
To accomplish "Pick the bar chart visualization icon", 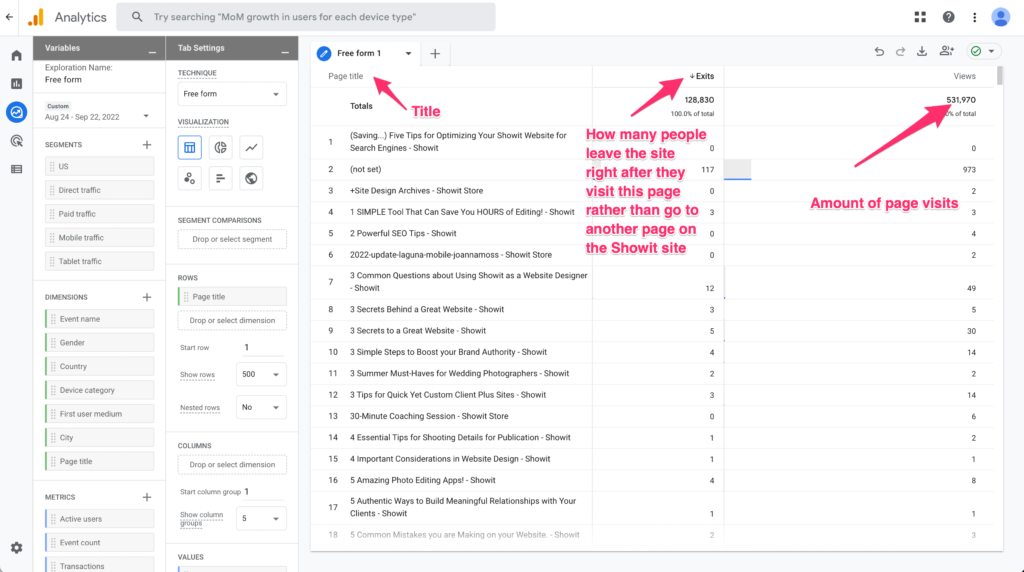I will coord(221,178).
